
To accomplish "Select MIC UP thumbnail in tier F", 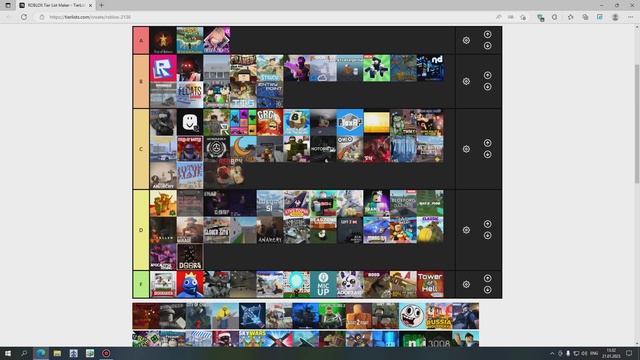I will pyautogui.click(x=323, y=284).
